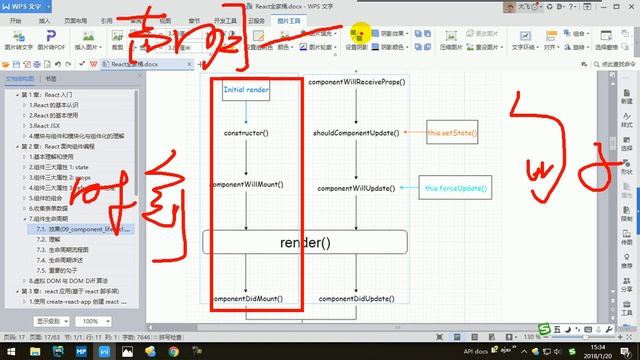Open the 旋转 rotate dropdown
640x360 pixels.
click(x=576, y=47)
